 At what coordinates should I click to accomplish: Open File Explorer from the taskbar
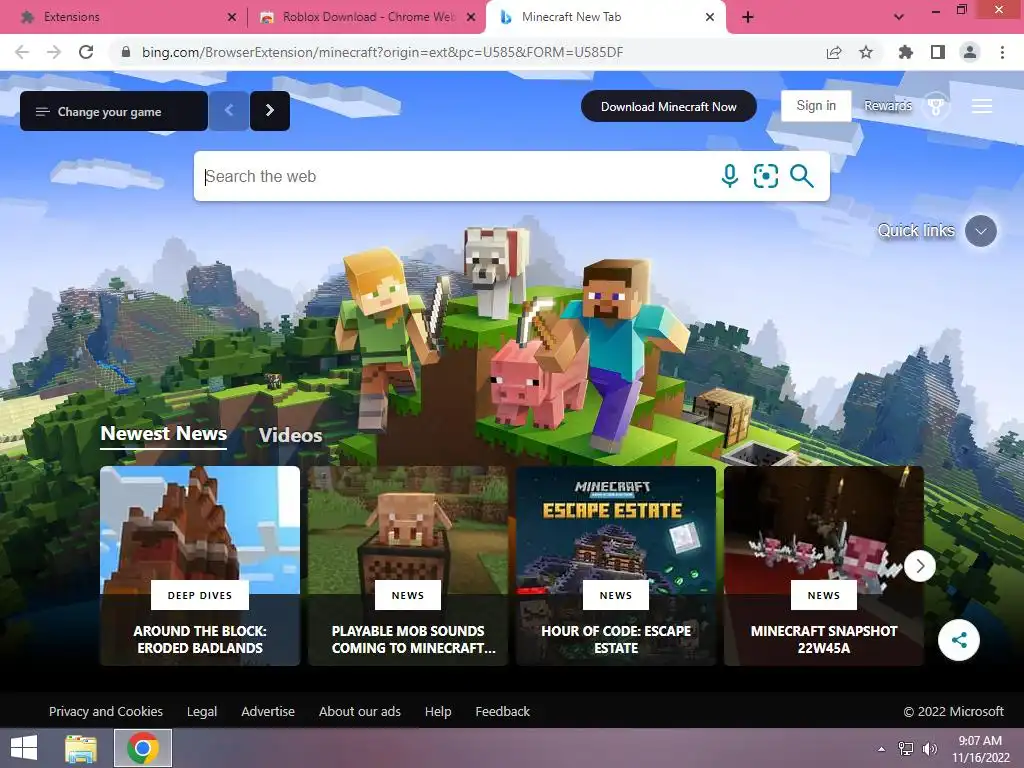81,748
